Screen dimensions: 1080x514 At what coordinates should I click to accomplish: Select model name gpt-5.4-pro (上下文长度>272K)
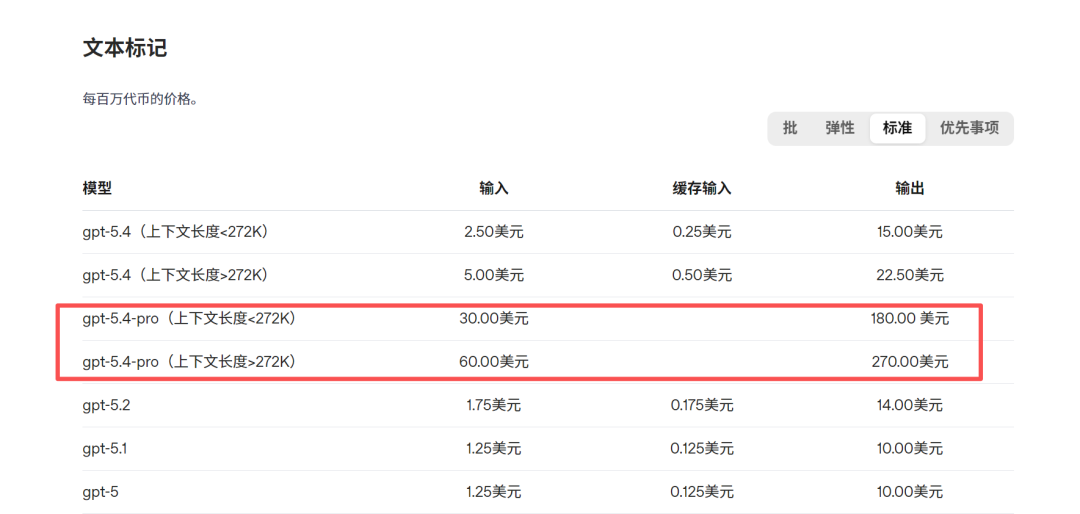click(189, 361)
